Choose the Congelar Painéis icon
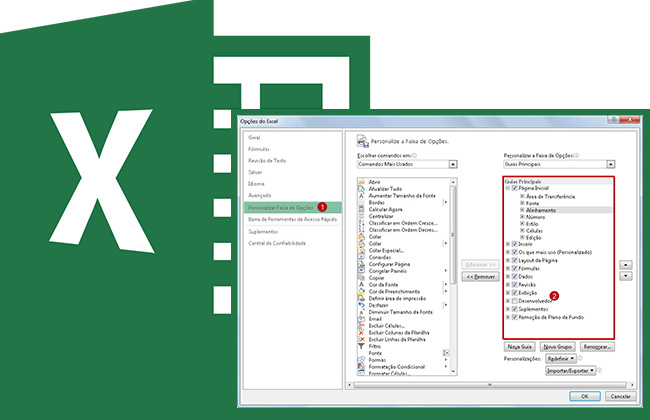The height and width of the screenshot is (420, 650). point(361,271)
